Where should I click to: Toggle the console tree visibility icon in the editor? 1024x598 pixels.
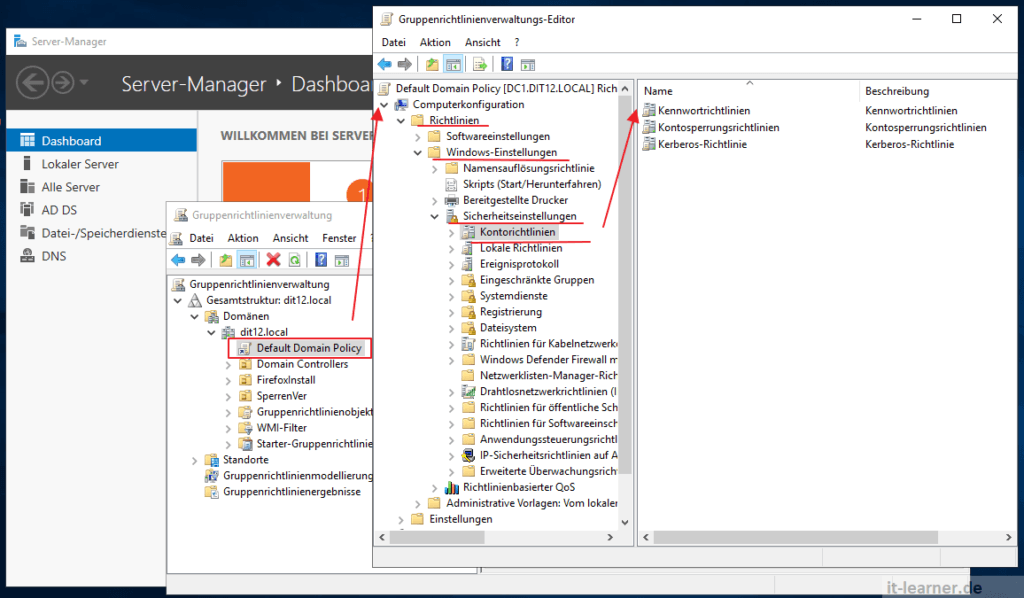tap(452, 64)
